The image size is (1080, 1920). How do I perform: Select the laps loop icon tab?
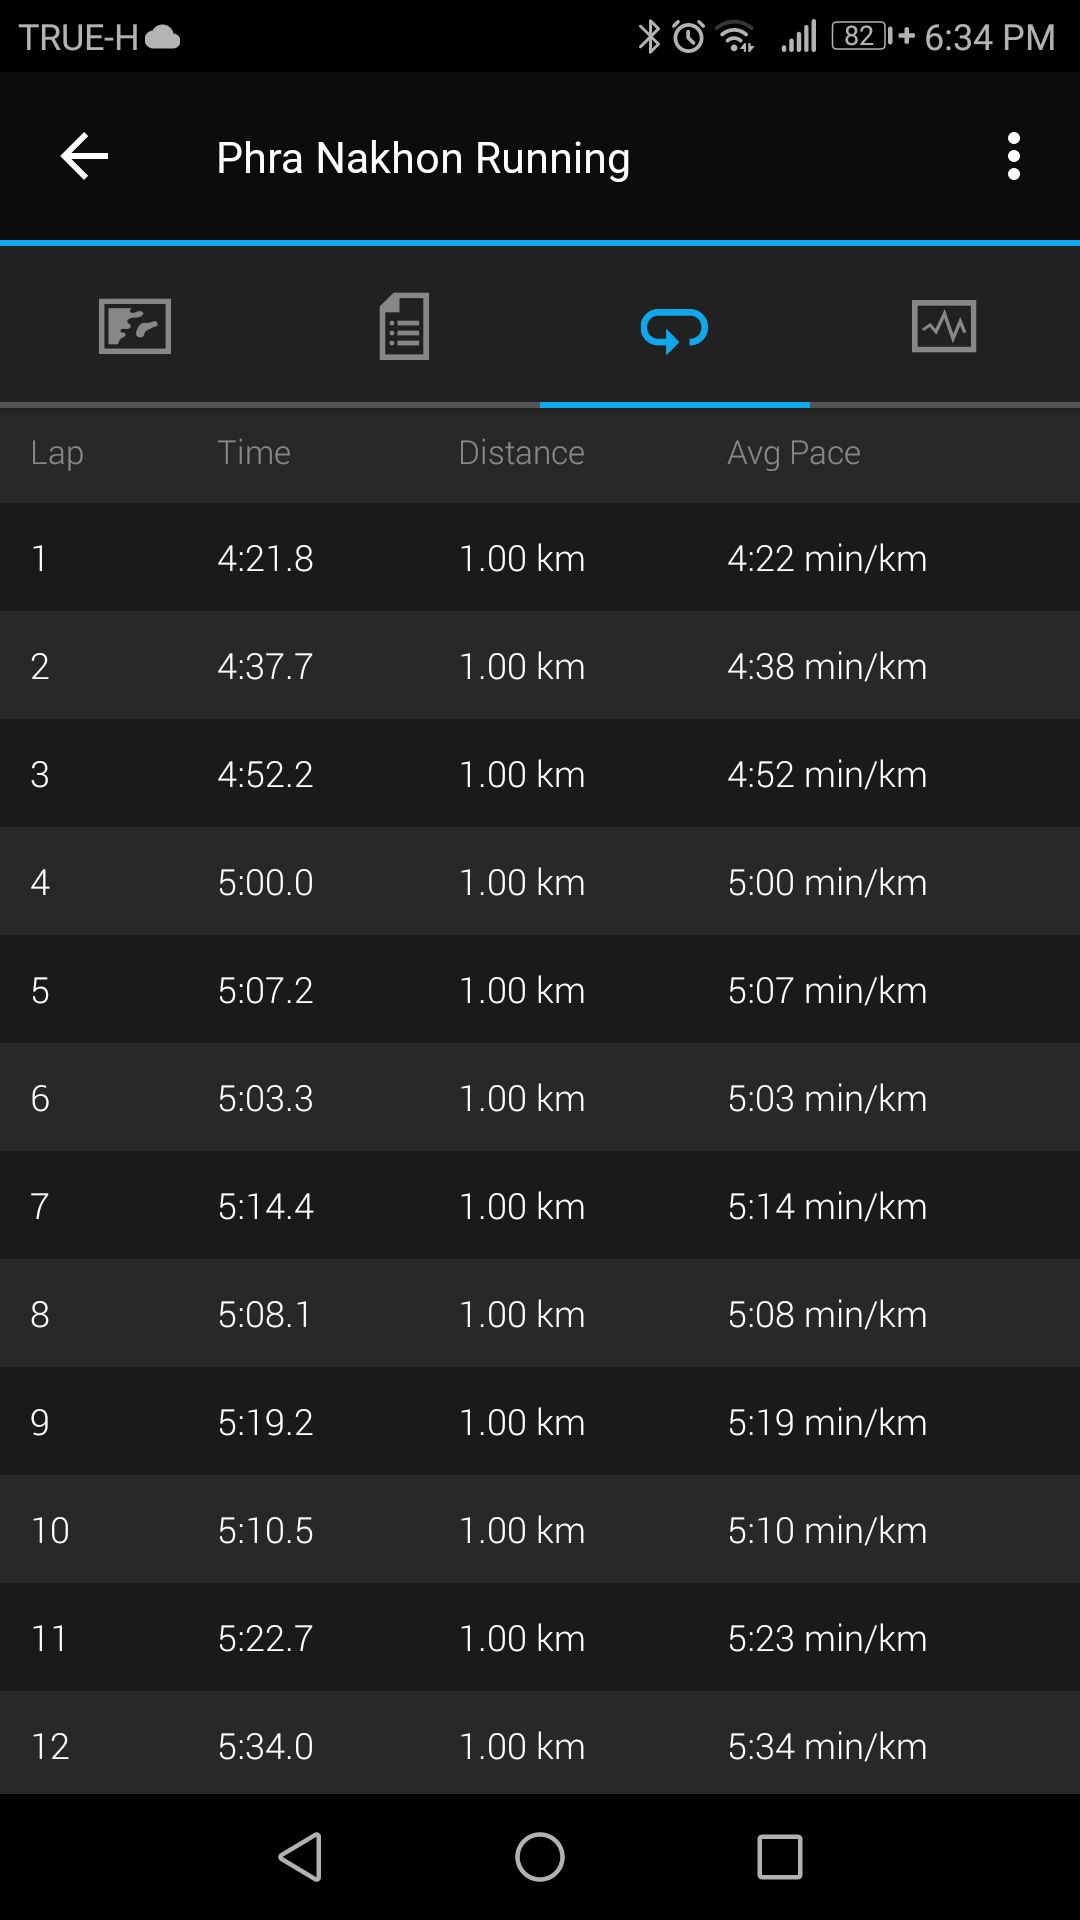(675, 329)
